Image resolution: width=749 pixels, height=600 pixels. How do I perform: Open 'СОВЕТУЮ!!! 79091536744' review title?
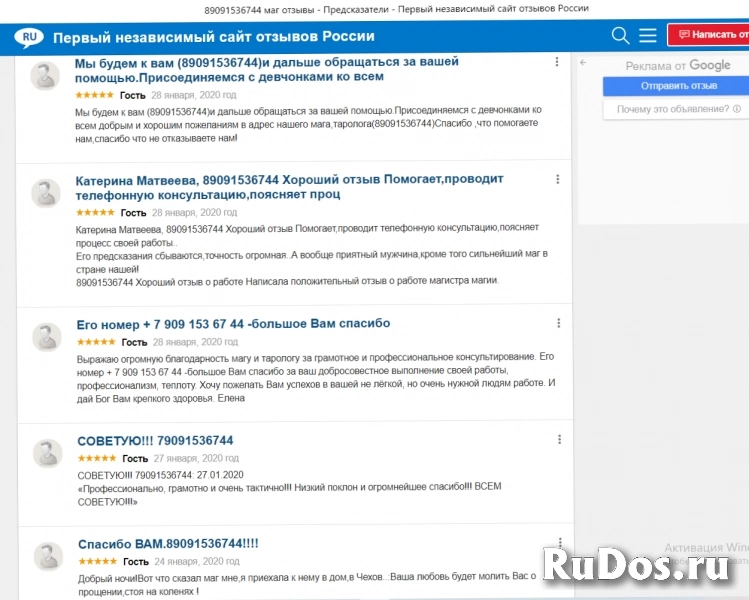click(x=155, y=441)
